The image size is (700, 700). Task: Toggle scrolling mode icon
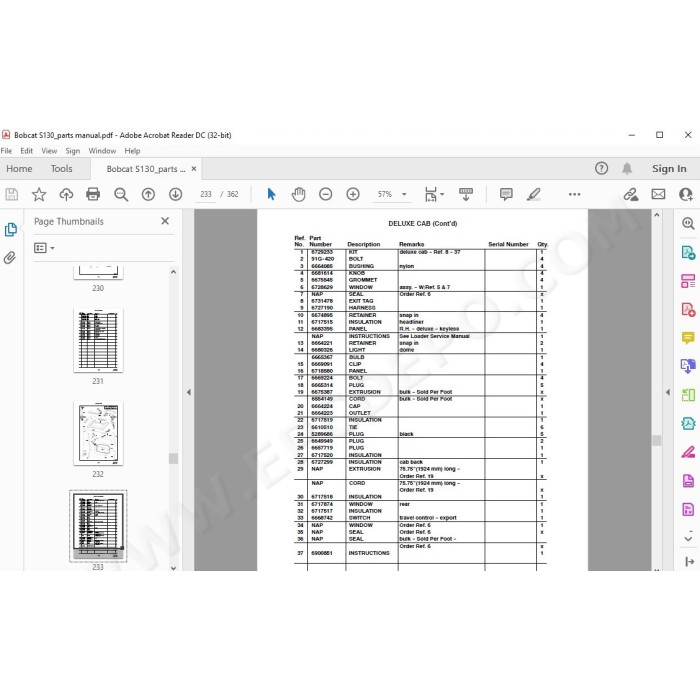coord(466,194)
